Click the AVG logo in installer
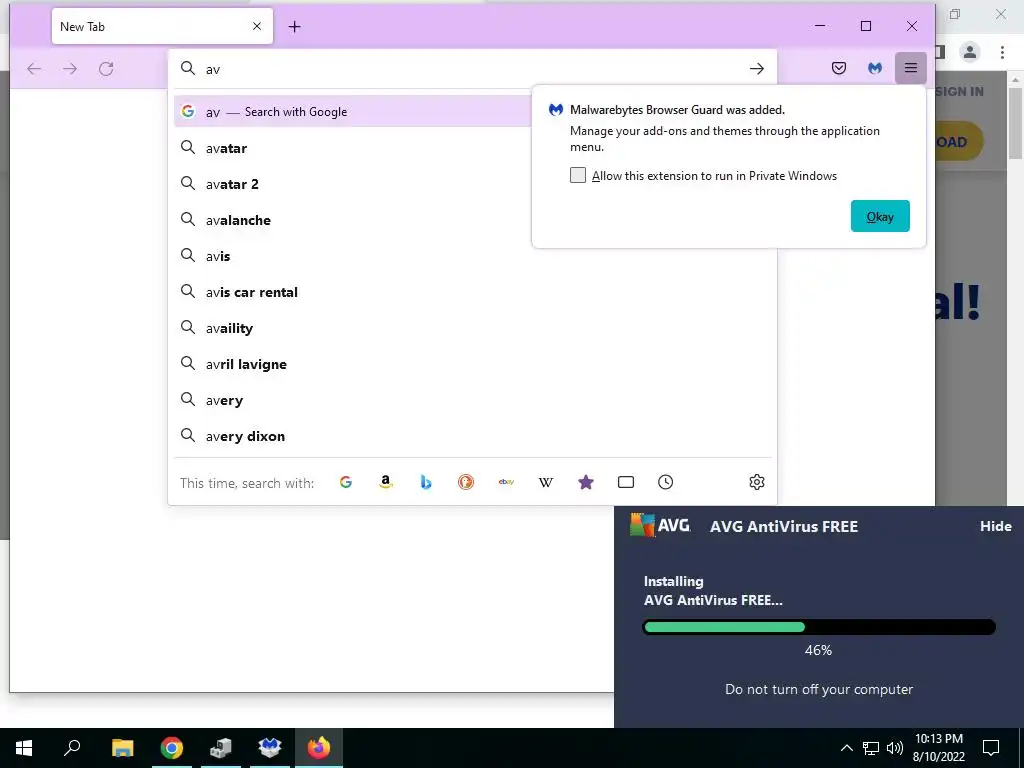The image size is (1024, 768). coord(660,525)
